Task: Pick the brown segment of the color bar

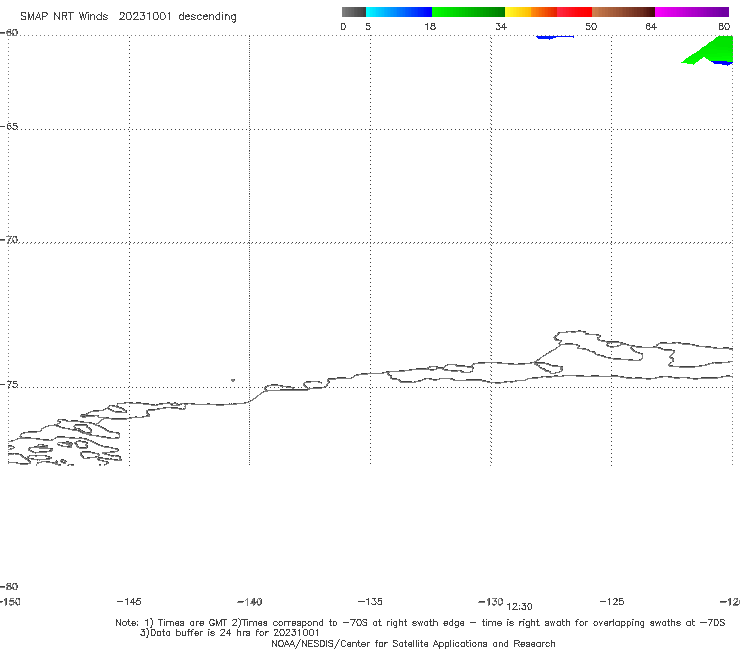Action: click(623, 12)
